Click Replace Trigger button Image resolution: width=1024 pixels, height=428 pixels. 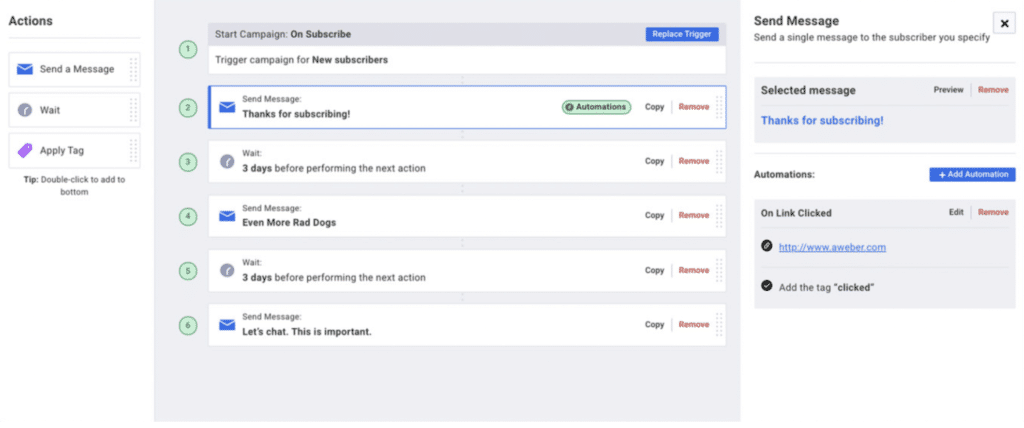[x=682, y=34]
